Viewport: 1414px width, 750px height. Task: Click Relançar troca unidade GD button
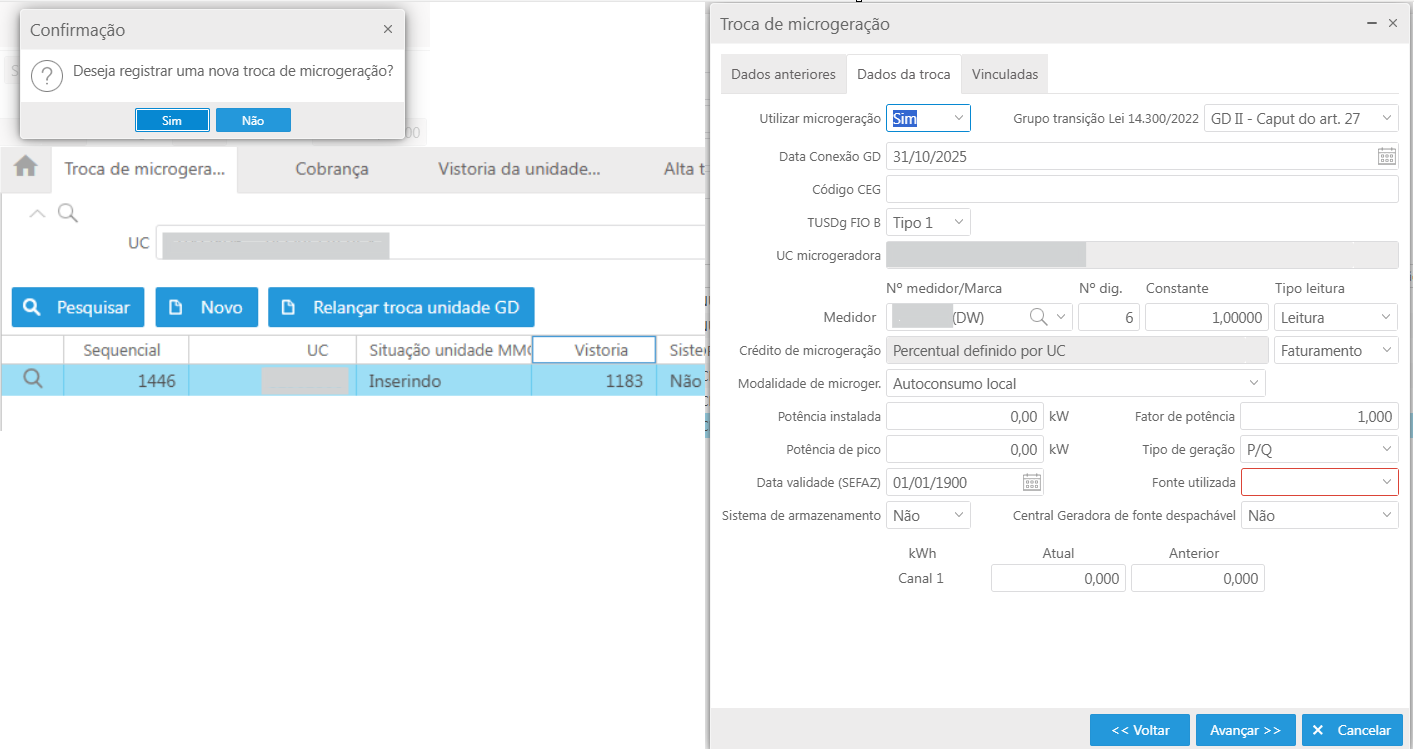401,308
